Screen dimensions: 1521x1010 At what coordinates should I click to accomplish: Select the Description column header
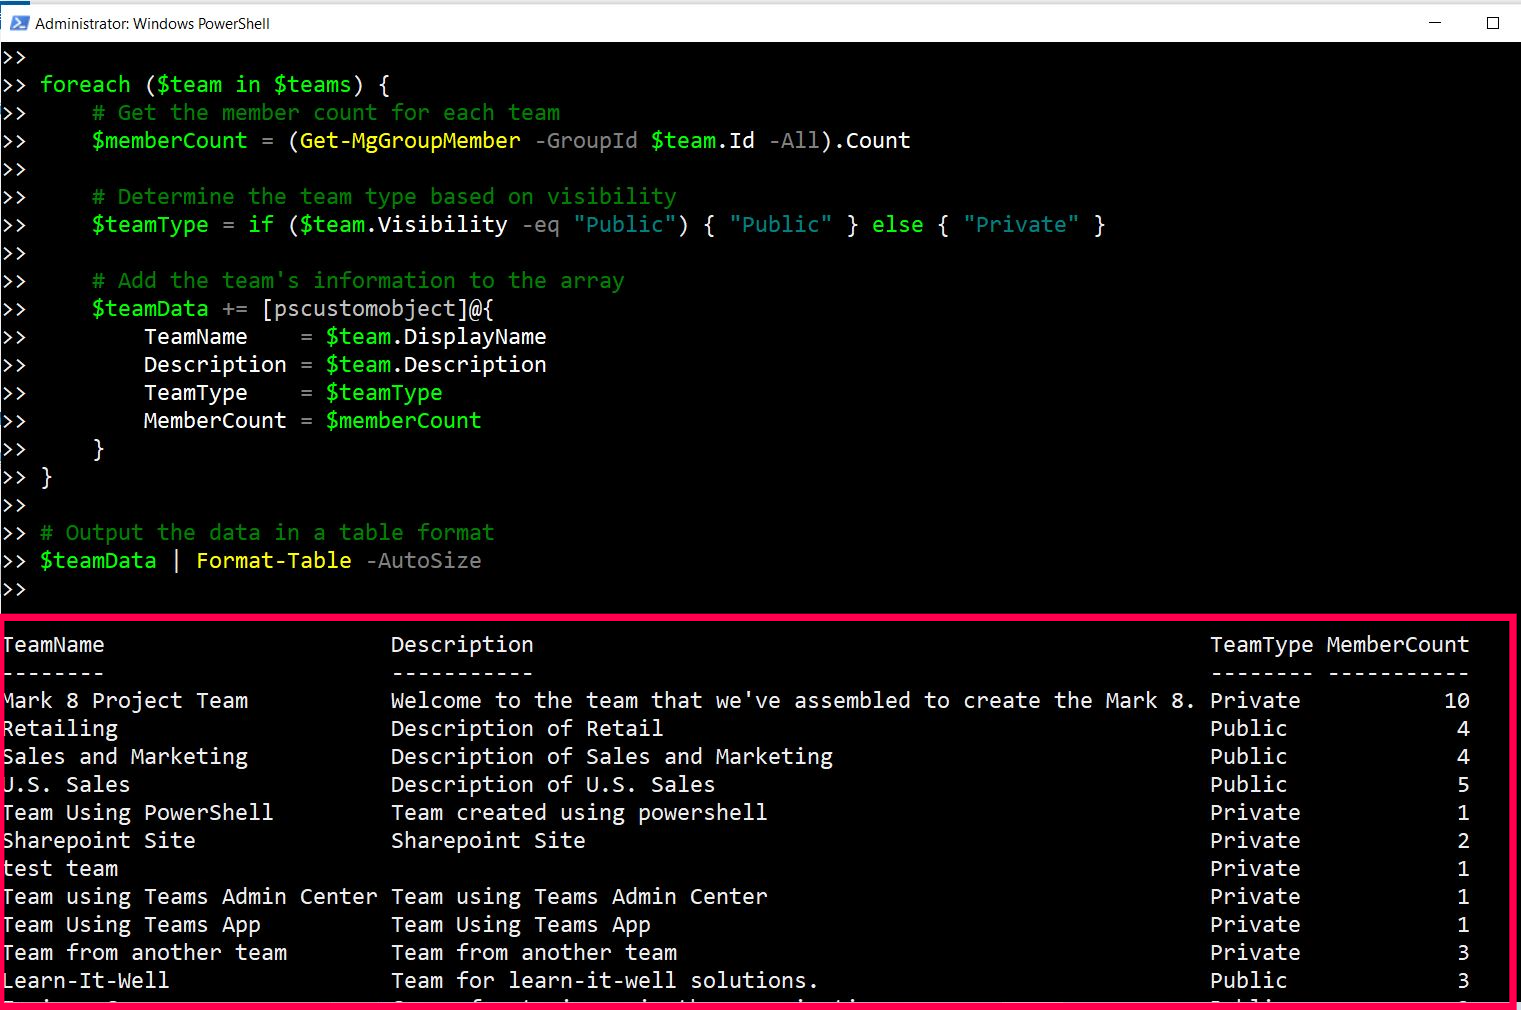pos(461,645)
